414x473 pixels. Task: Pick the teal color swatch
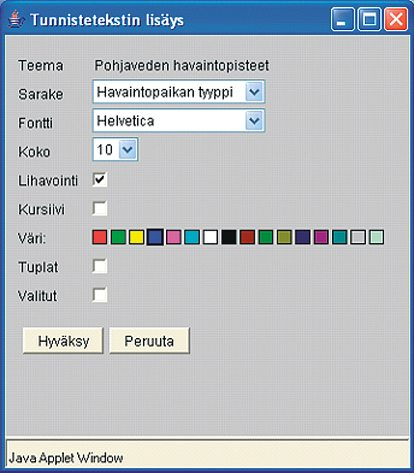(340, 237)
